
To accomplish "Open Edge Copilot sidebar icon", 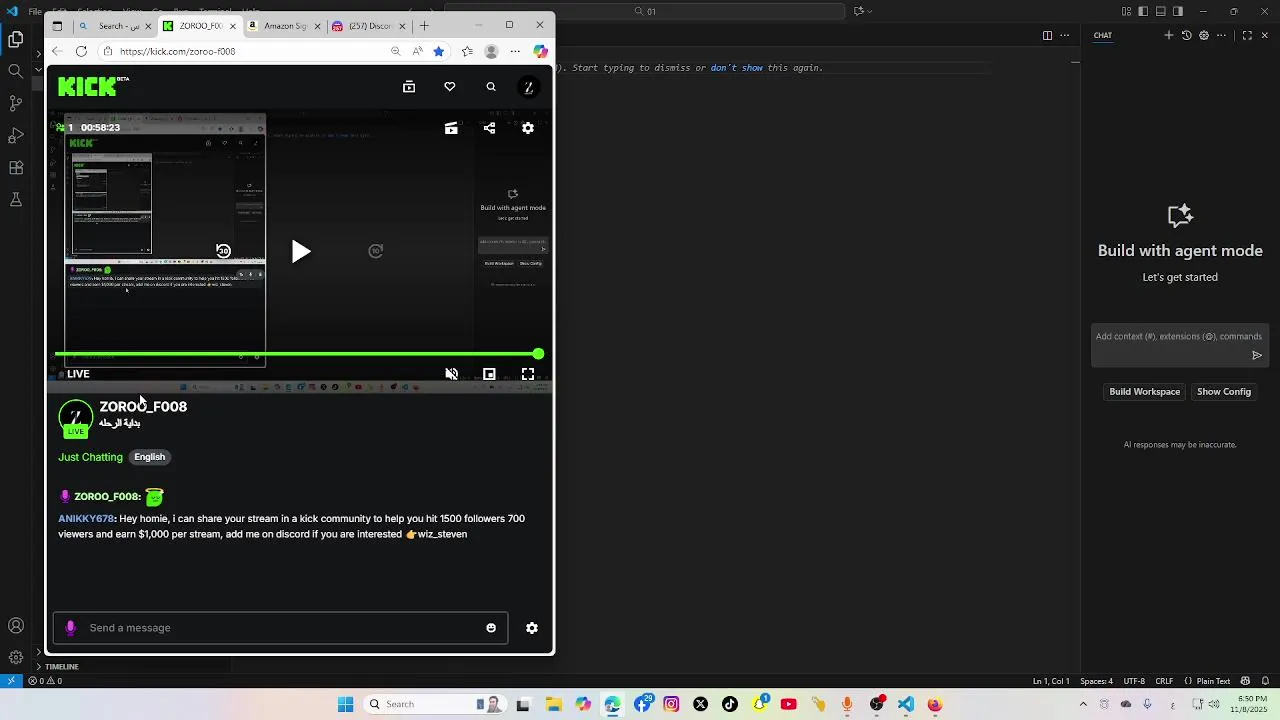I will (x=540, y=51).
